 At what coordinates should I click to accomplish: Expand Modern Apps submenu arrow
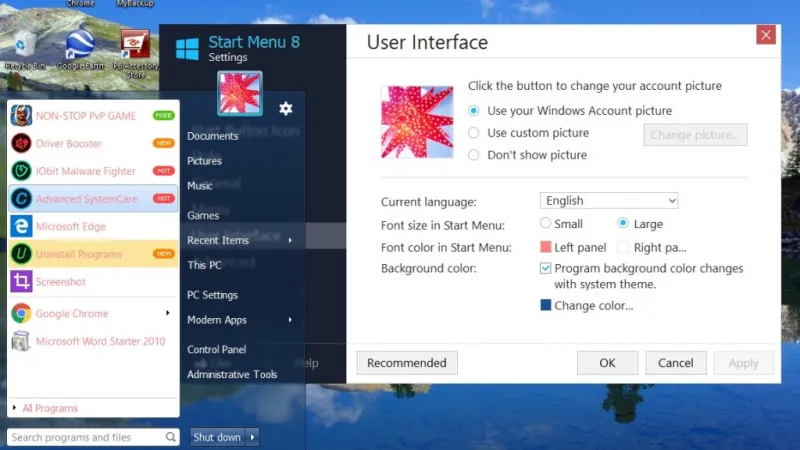[290, 319]
